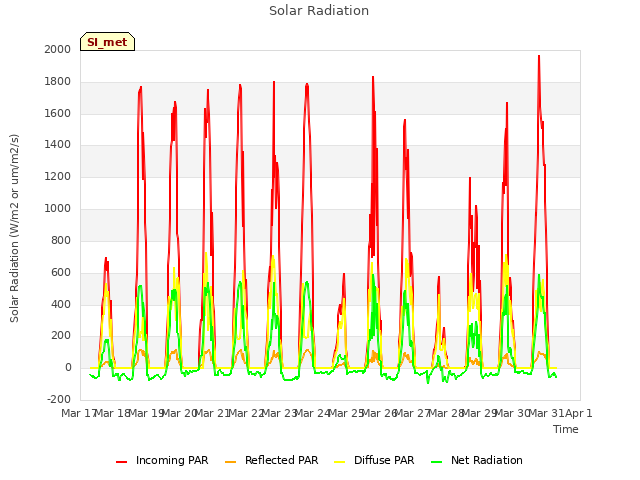Click the 1000 y-axis tick label
The width and height of the screenshot is (640, 480).
click(x=58, y=209)
